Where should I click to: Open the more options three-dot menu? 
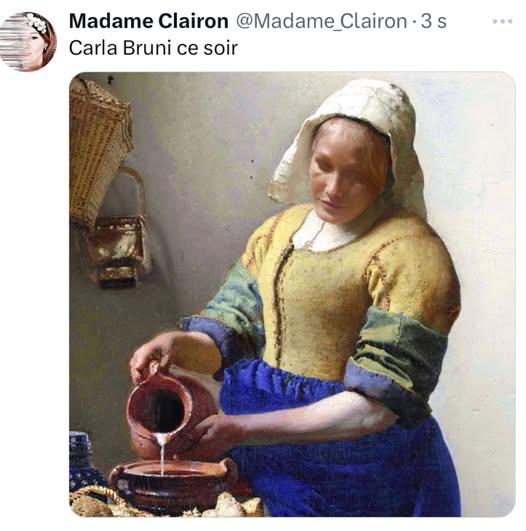coord(502,21)
